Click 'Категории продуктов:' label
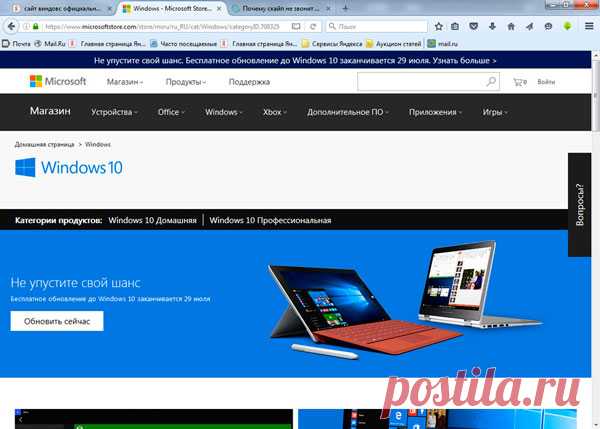This screenshot has height=429, width=600. (59, 220)
